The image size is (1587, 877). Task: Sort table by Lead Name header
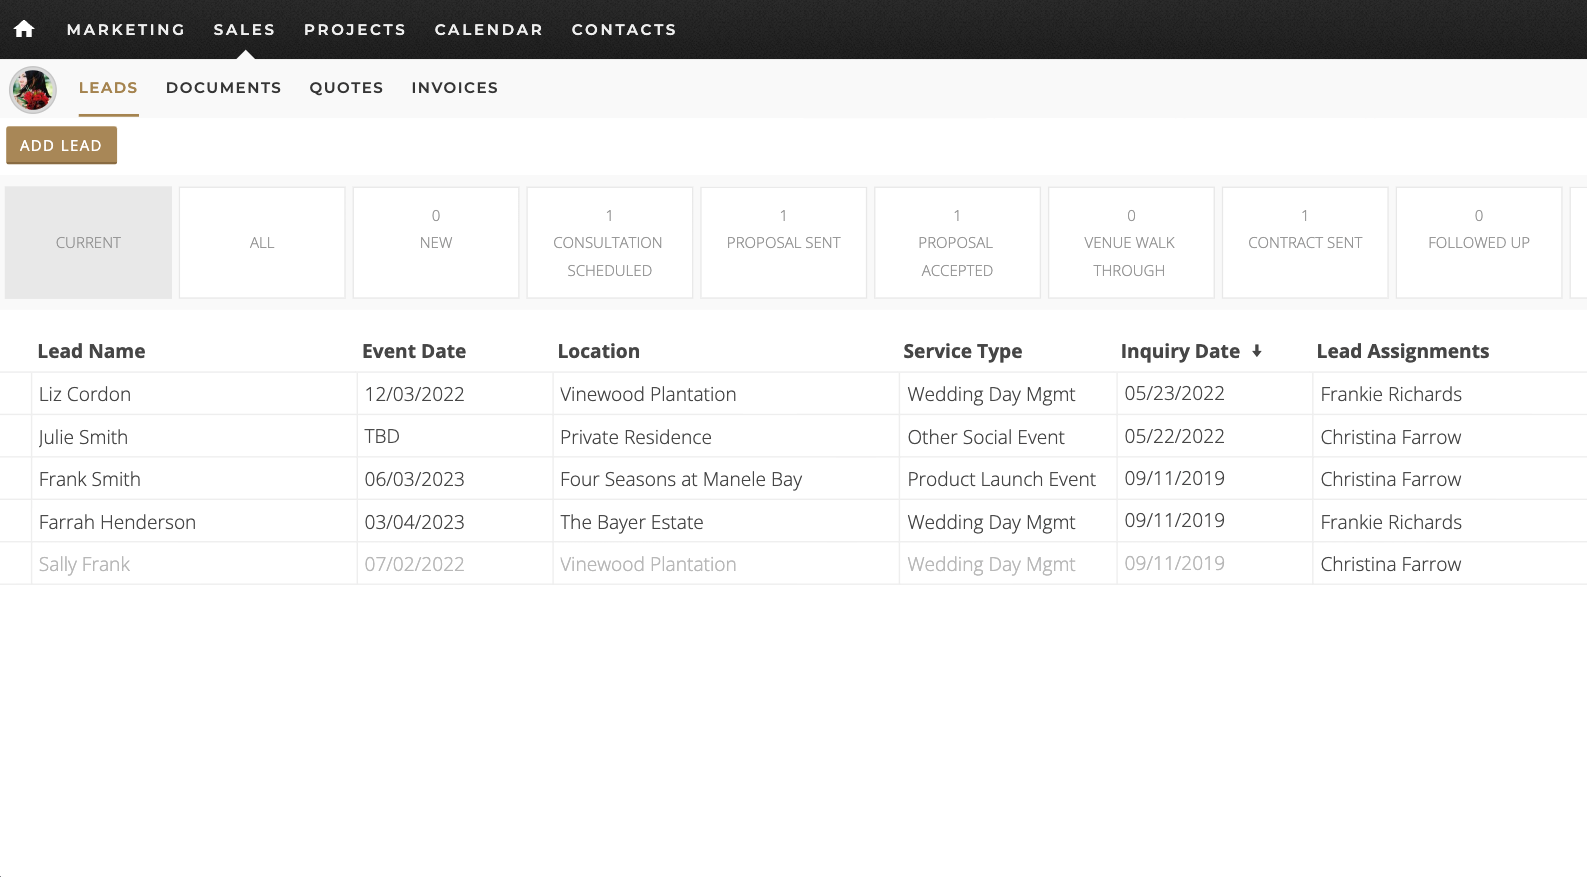[91, 351]
